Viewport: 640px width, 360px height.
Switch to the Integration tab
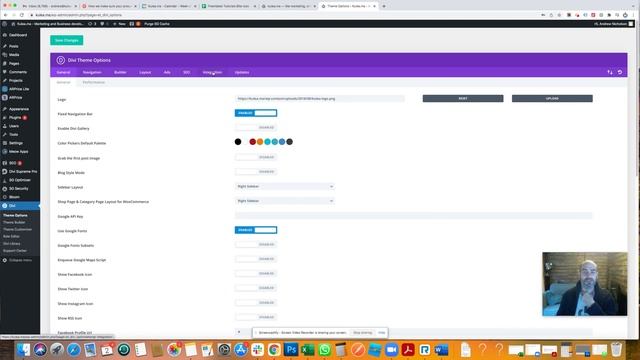212,72
